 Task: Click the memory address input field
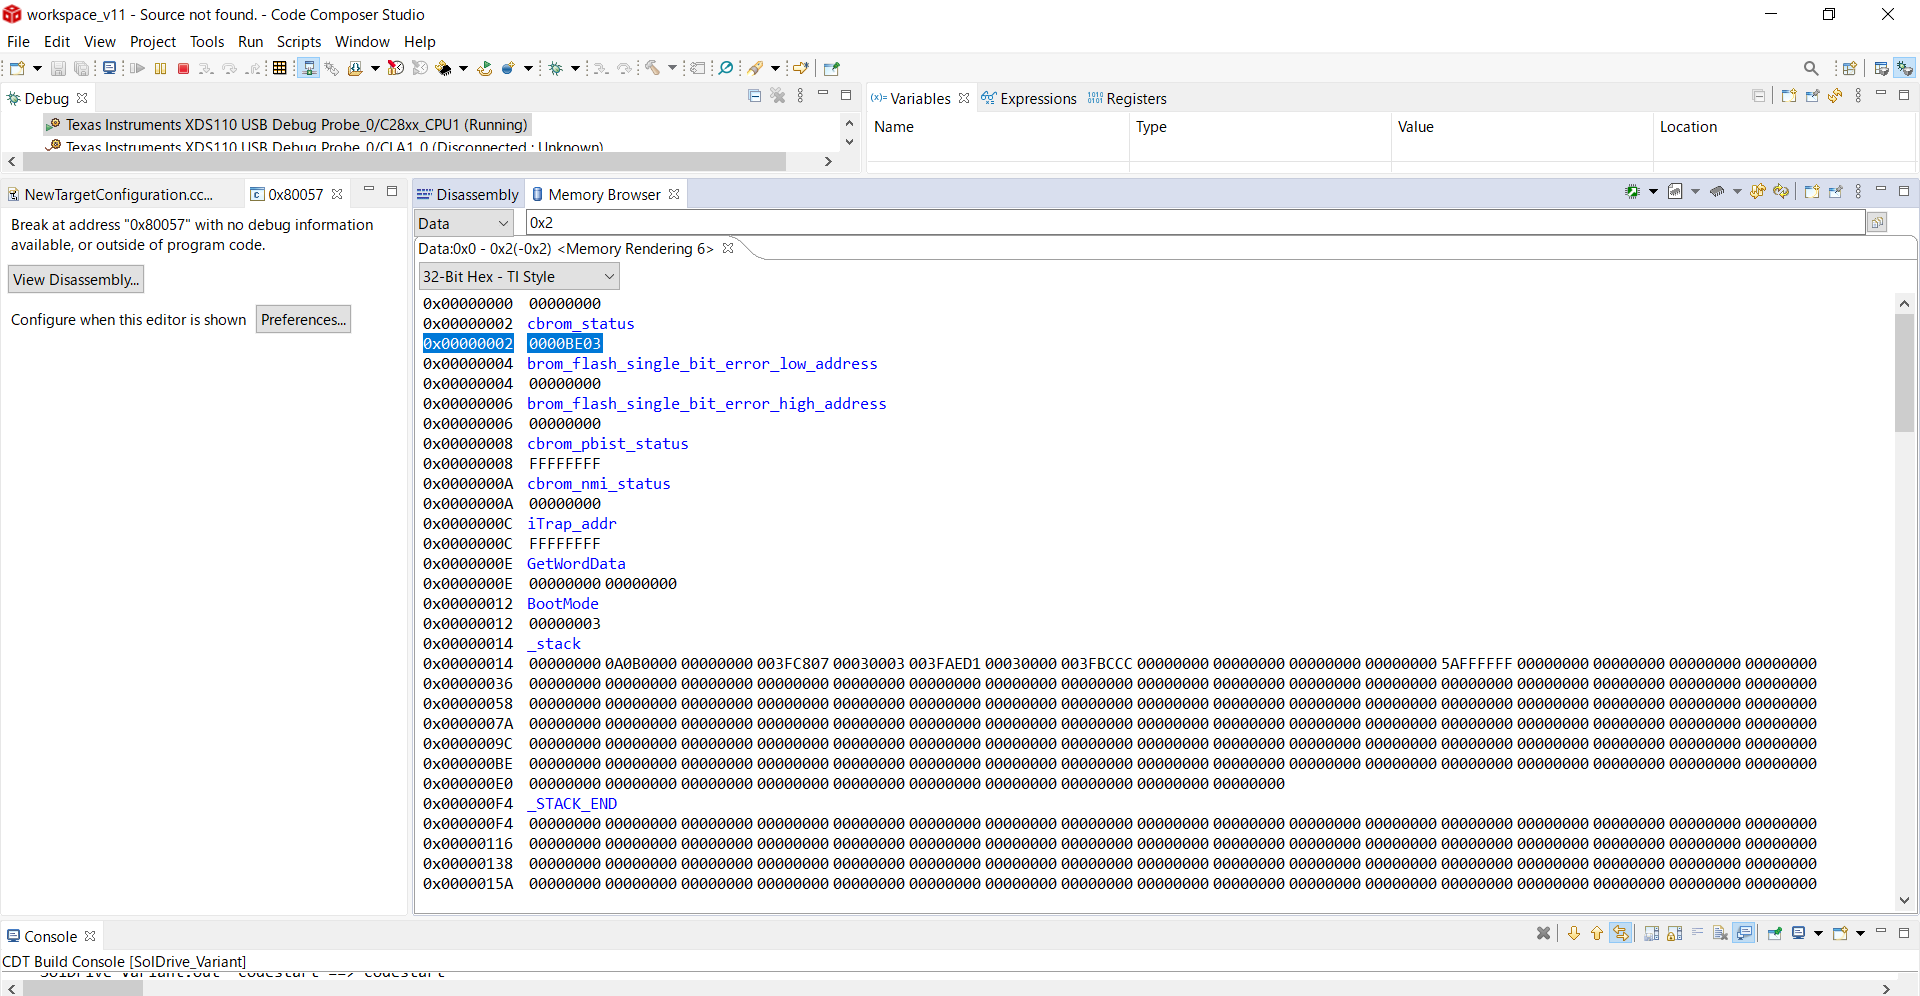click(1195, 223)
